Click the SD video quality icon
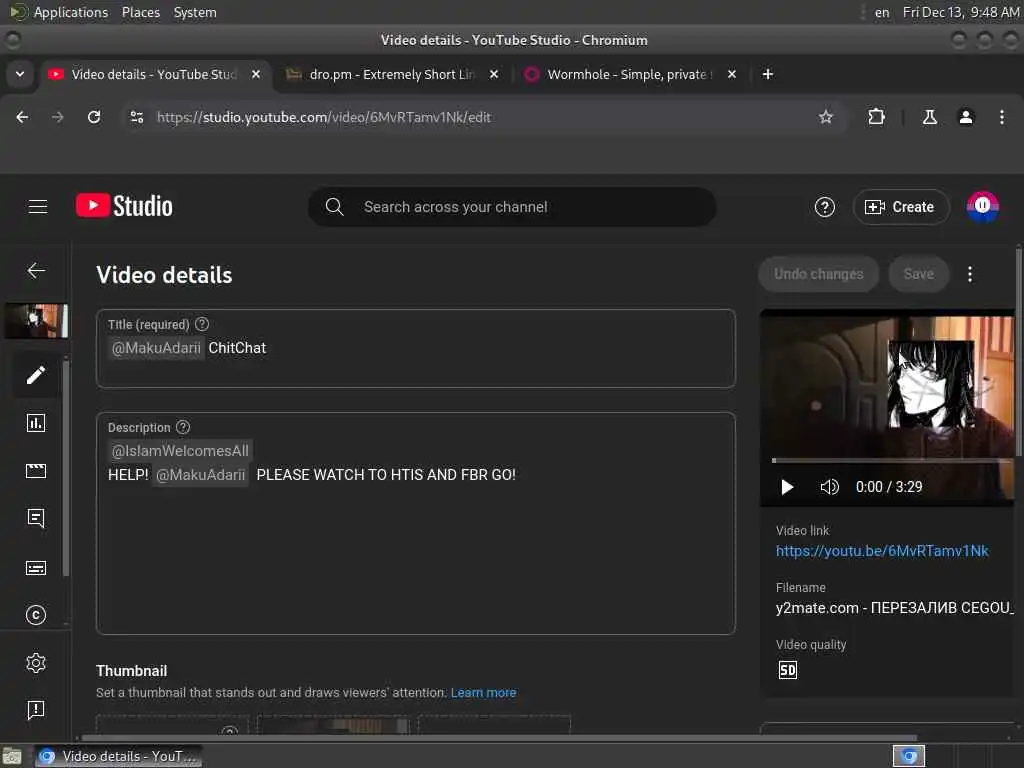This screenshot has height=768, width=1024. 788,670
